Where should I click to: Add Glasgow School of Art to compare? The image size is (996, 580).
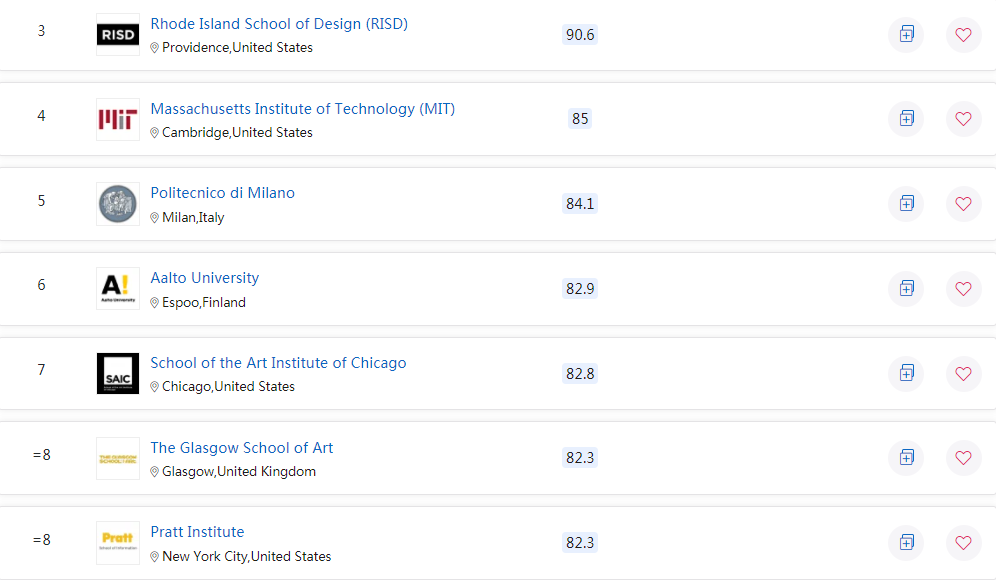coord(906,457)
